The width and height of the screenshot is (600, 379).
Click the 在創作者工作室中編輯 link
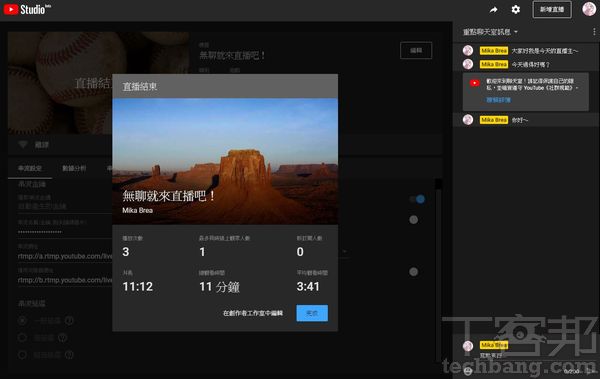click(253, 313)
